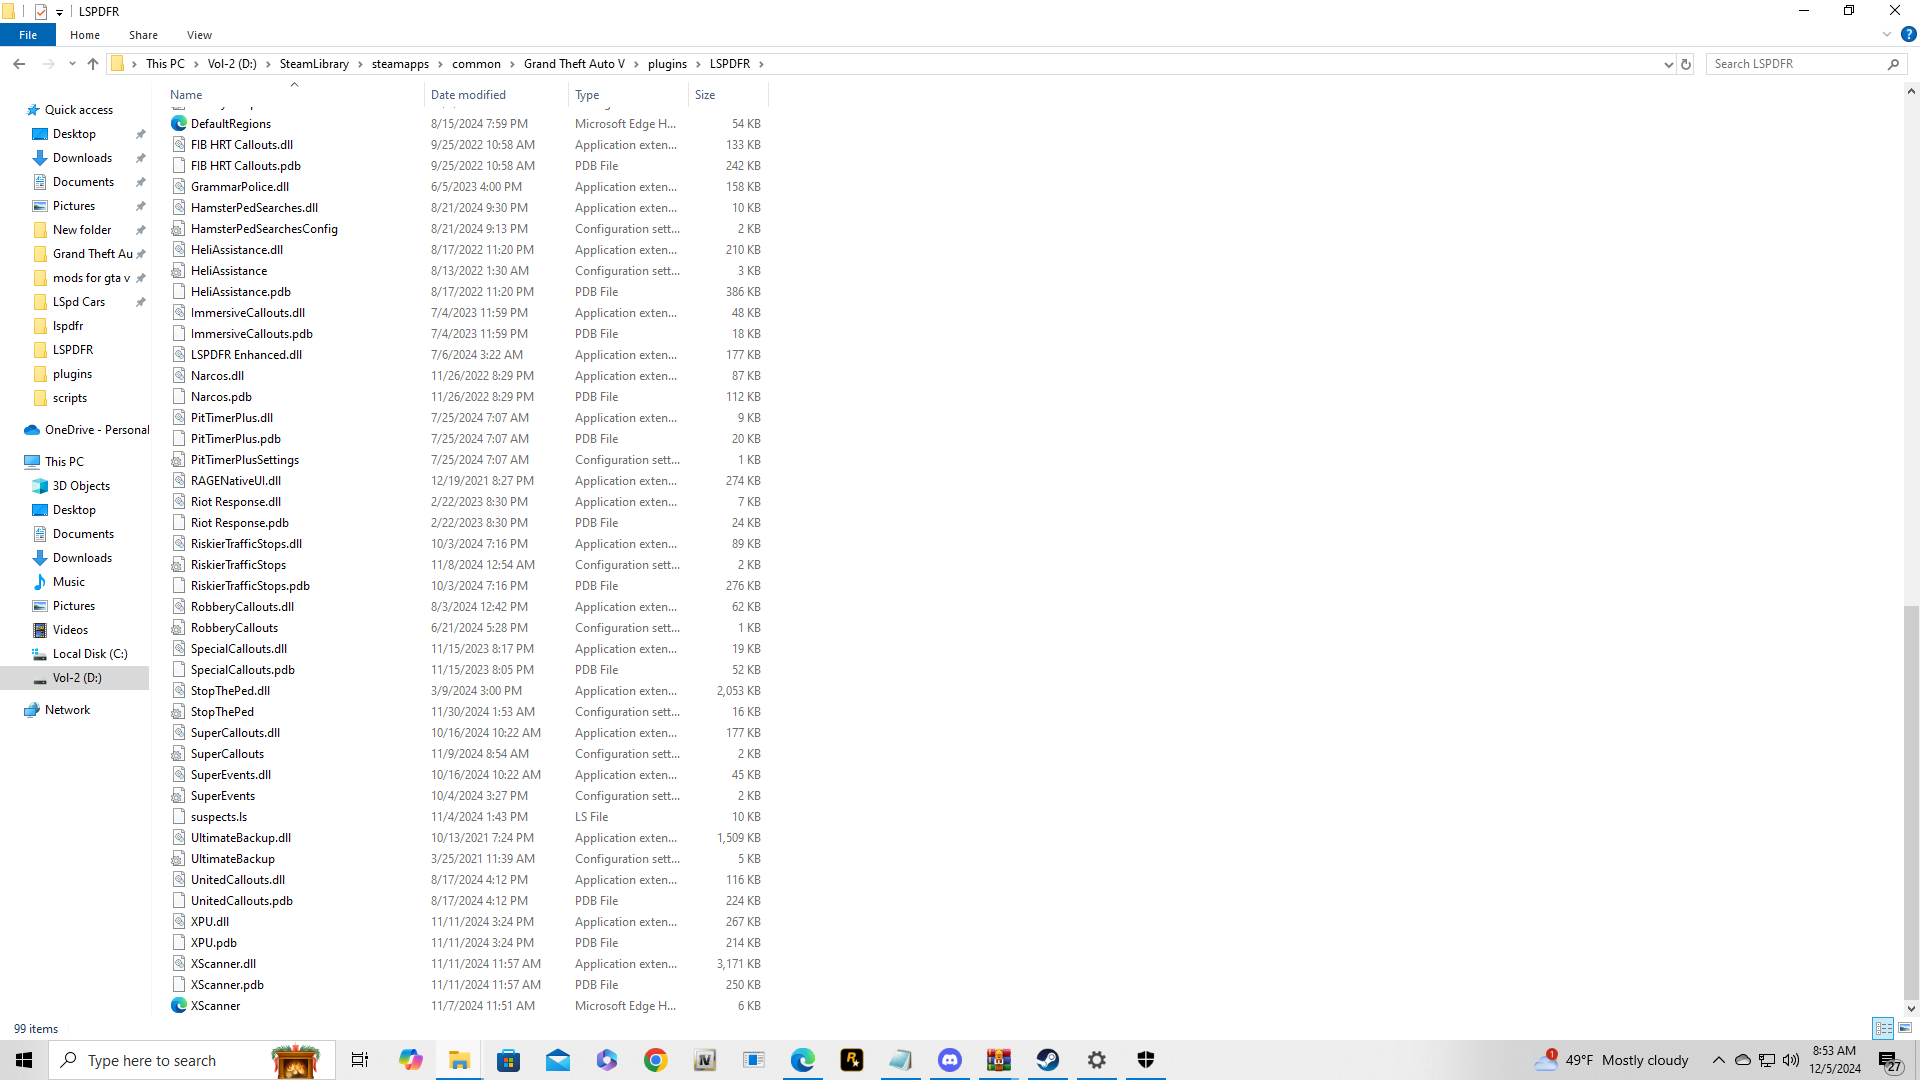Open Steam from the taskbar
The image size is (1920, 1080).
tap(1047, 1060)
